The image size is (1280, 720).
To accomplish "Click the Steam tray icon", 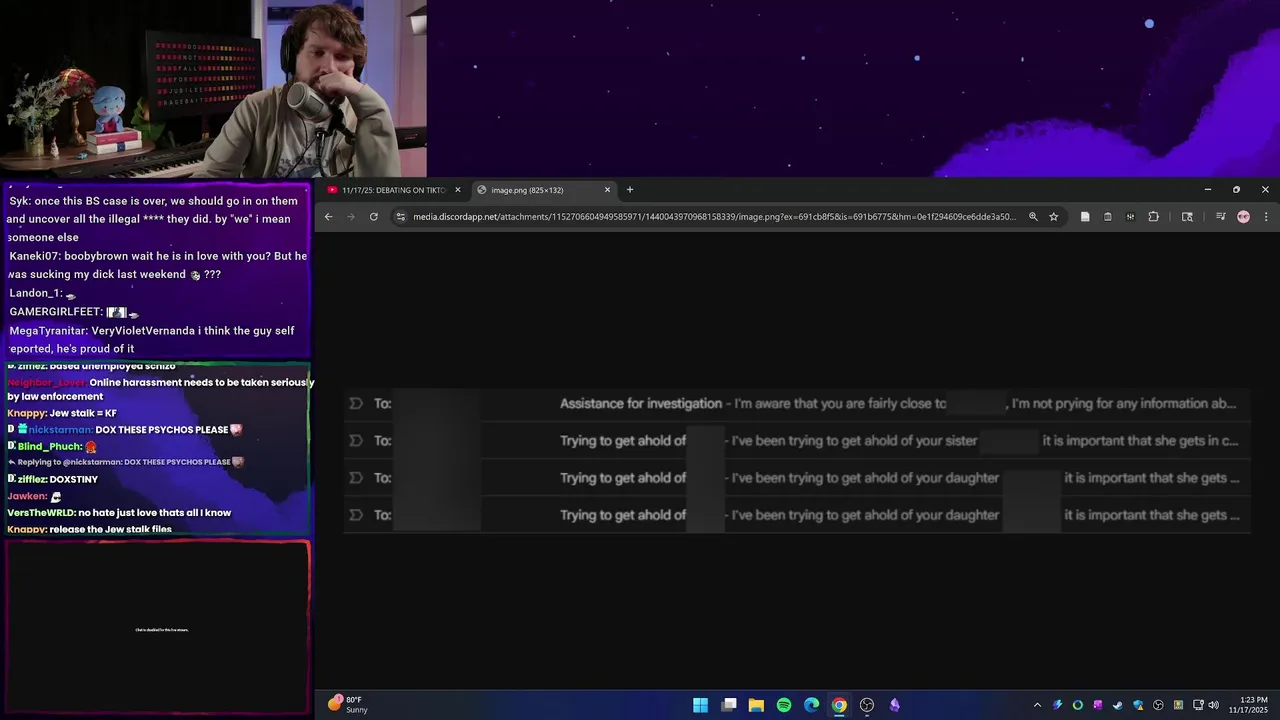I will pyautogui.click(x=1118, y=705).
